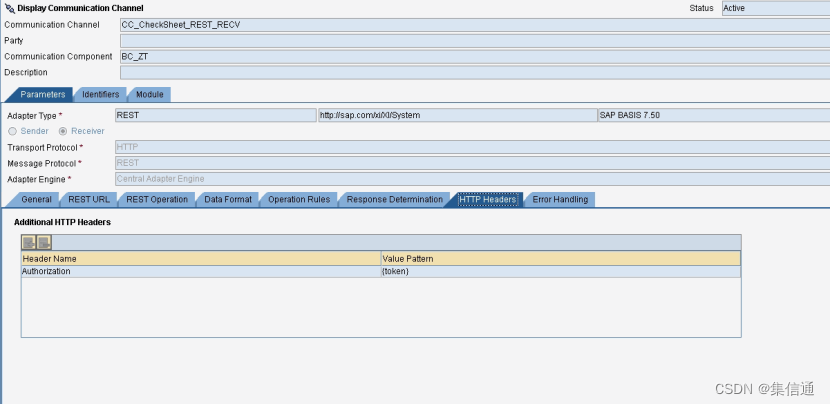
Task: Click the Status field showing Active
Action: (x=775, y=8)
